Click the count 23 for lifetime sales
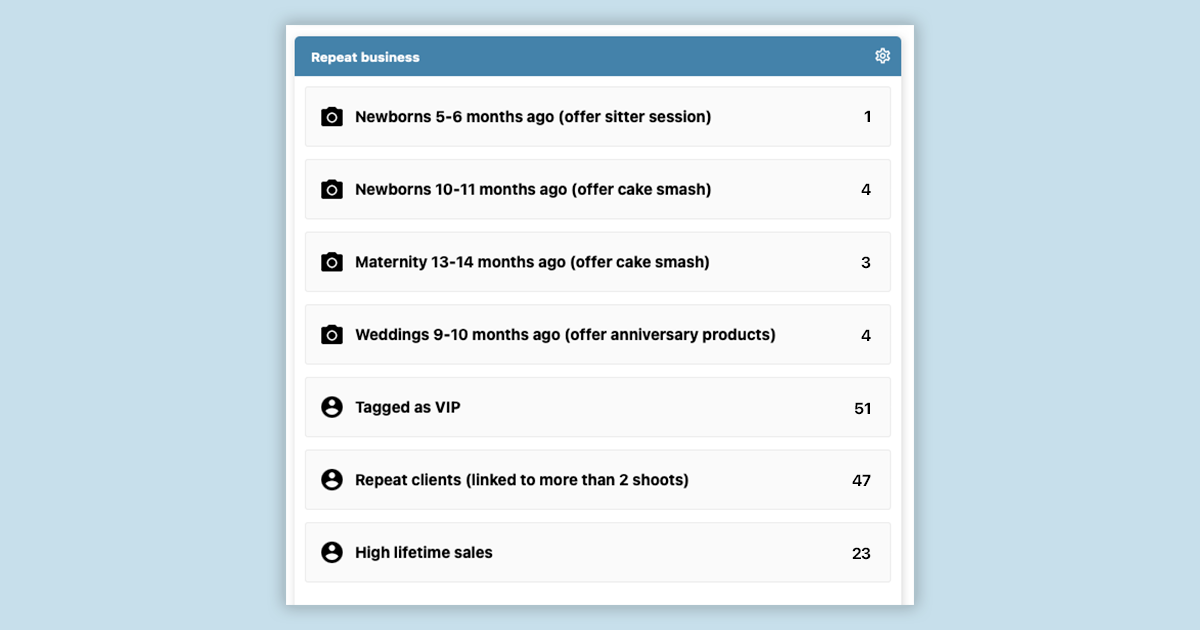The width and height of the screenshot is (1200, 630). tap(861, 553)
